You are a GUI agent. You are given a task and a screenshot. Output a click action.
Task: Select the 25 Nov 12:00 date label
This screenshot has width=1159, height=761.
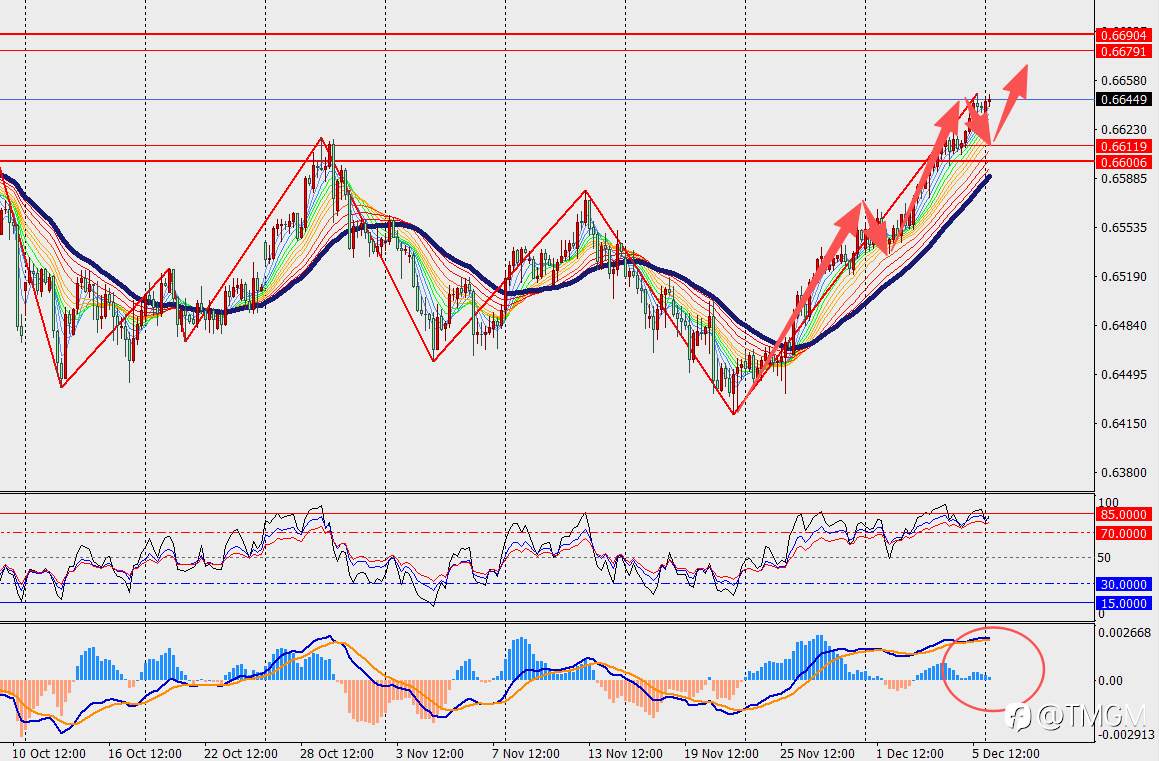click(x=818, y=754)
